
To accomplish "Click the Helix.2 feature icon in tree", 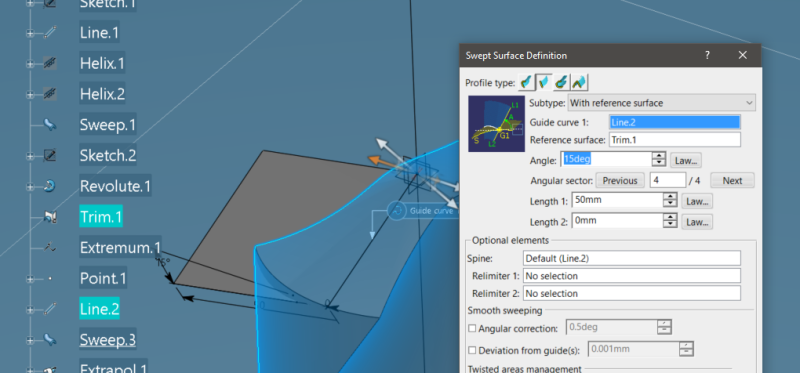I will [x=49, y=94].
